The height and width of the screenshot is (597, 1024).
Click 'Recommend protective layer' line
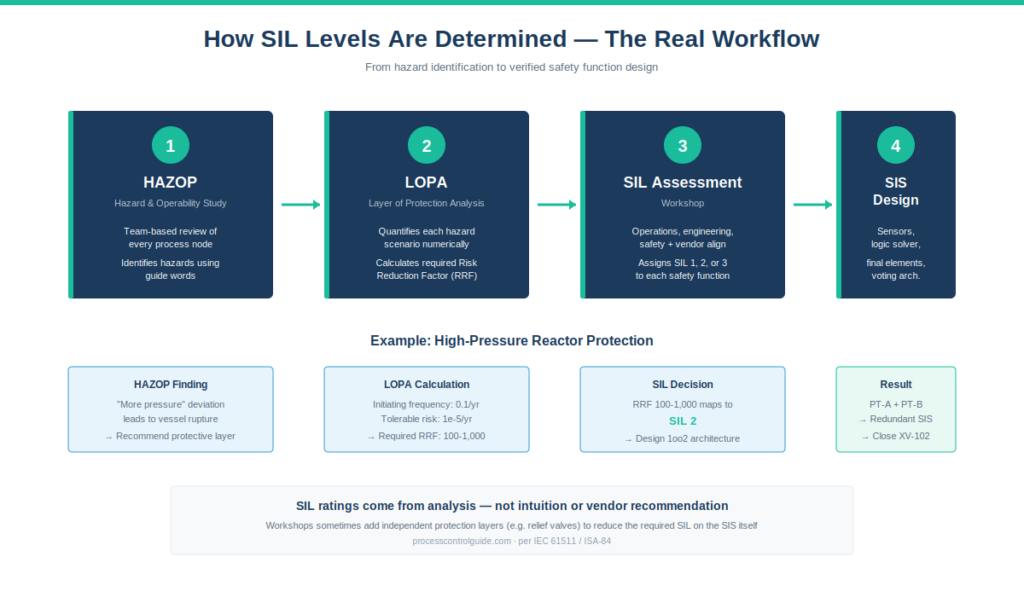[170, 436]
